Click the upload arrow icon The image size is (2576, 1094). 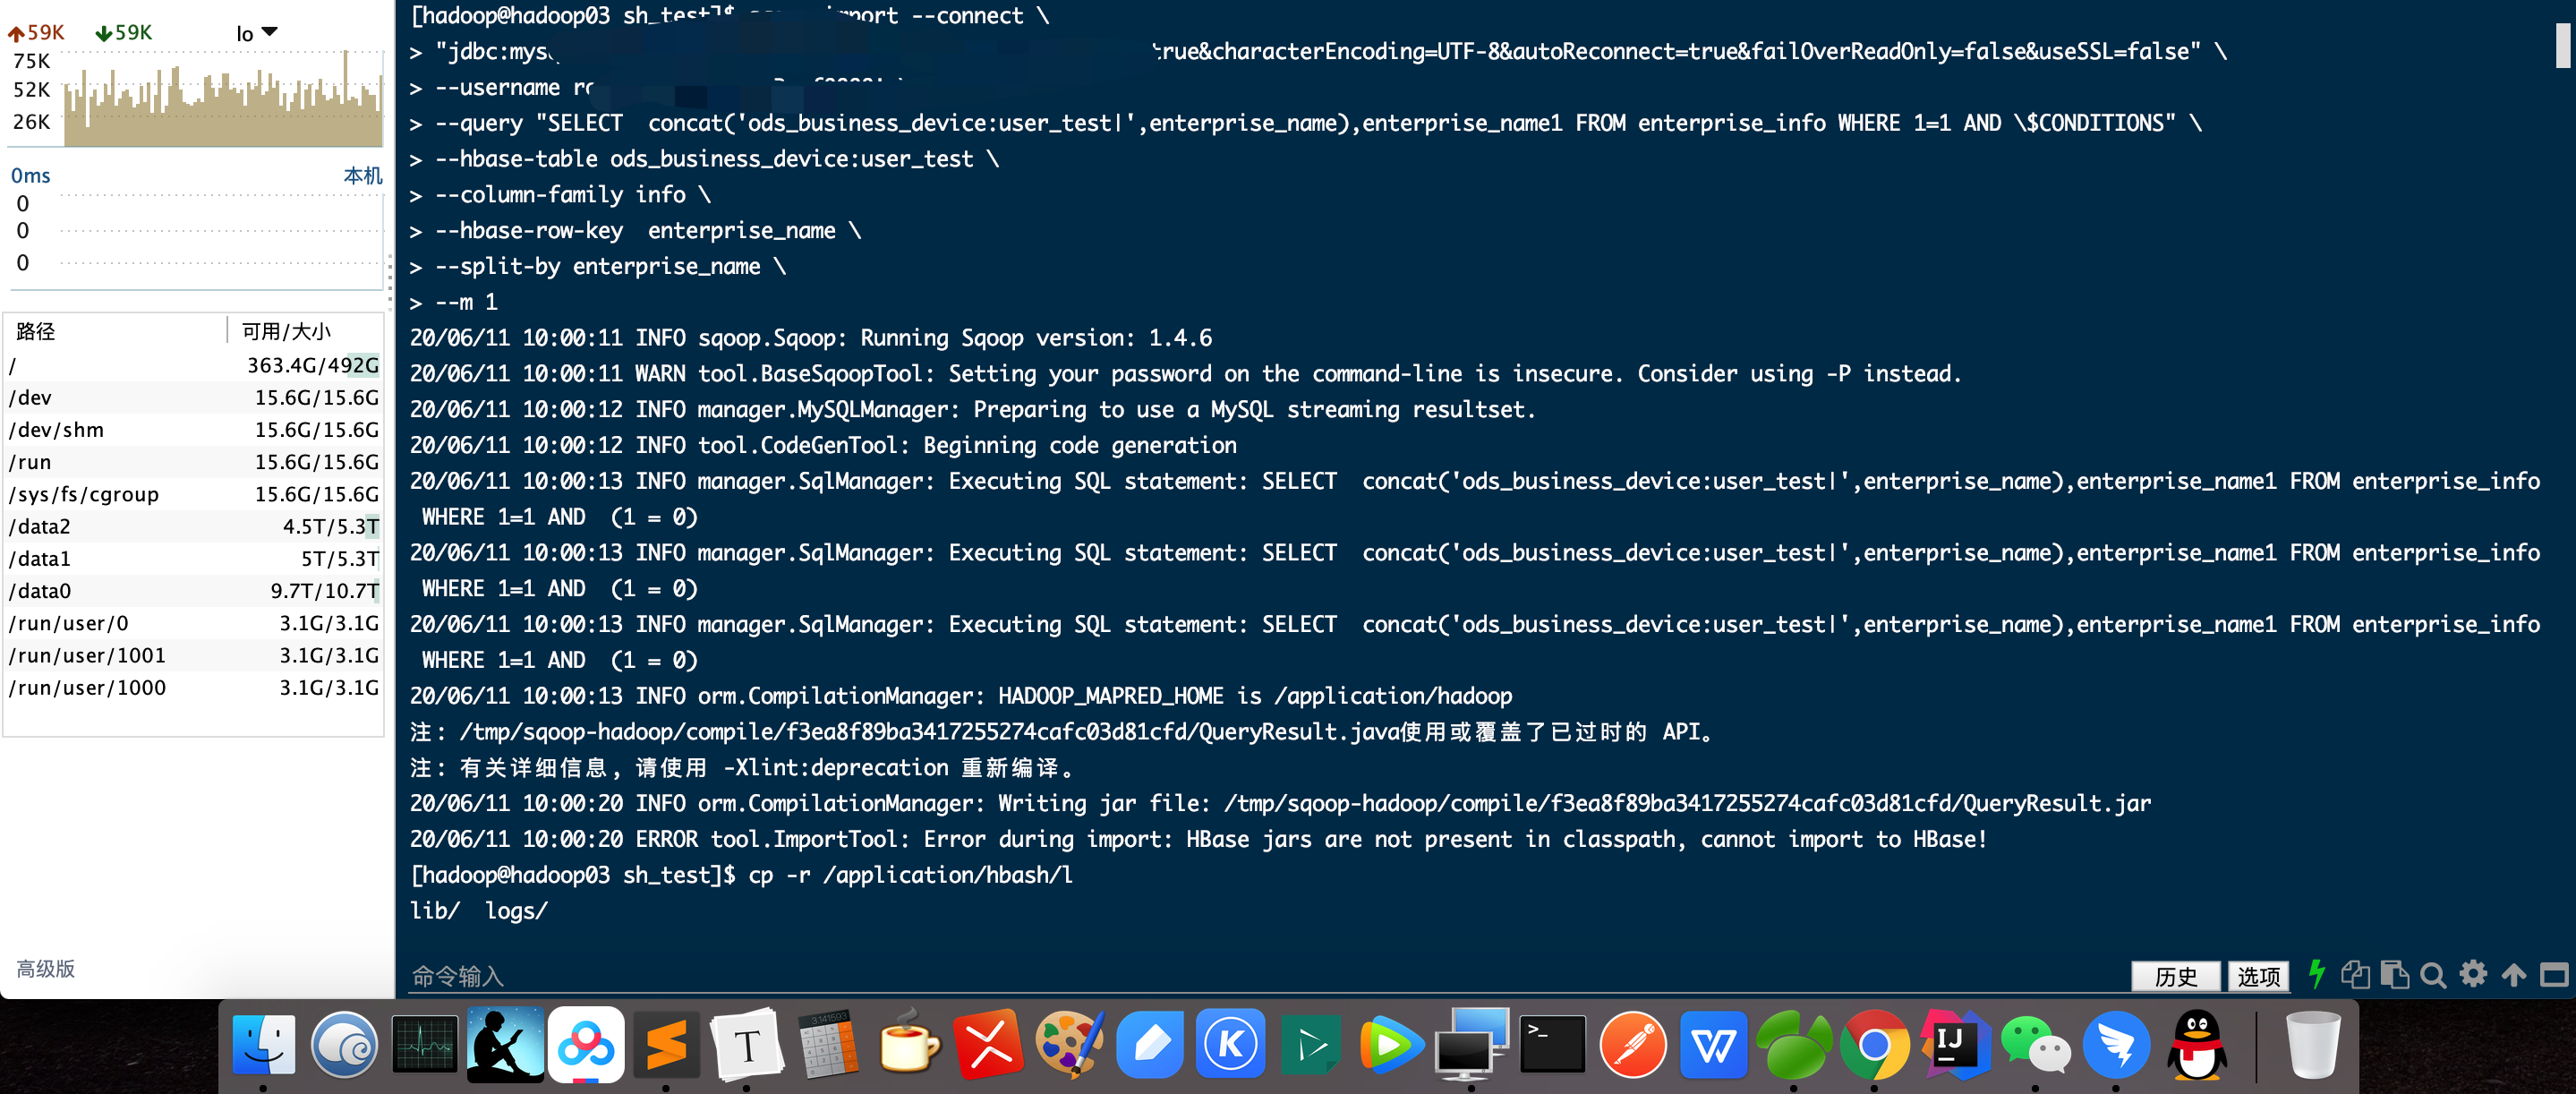click(2513, 975)
